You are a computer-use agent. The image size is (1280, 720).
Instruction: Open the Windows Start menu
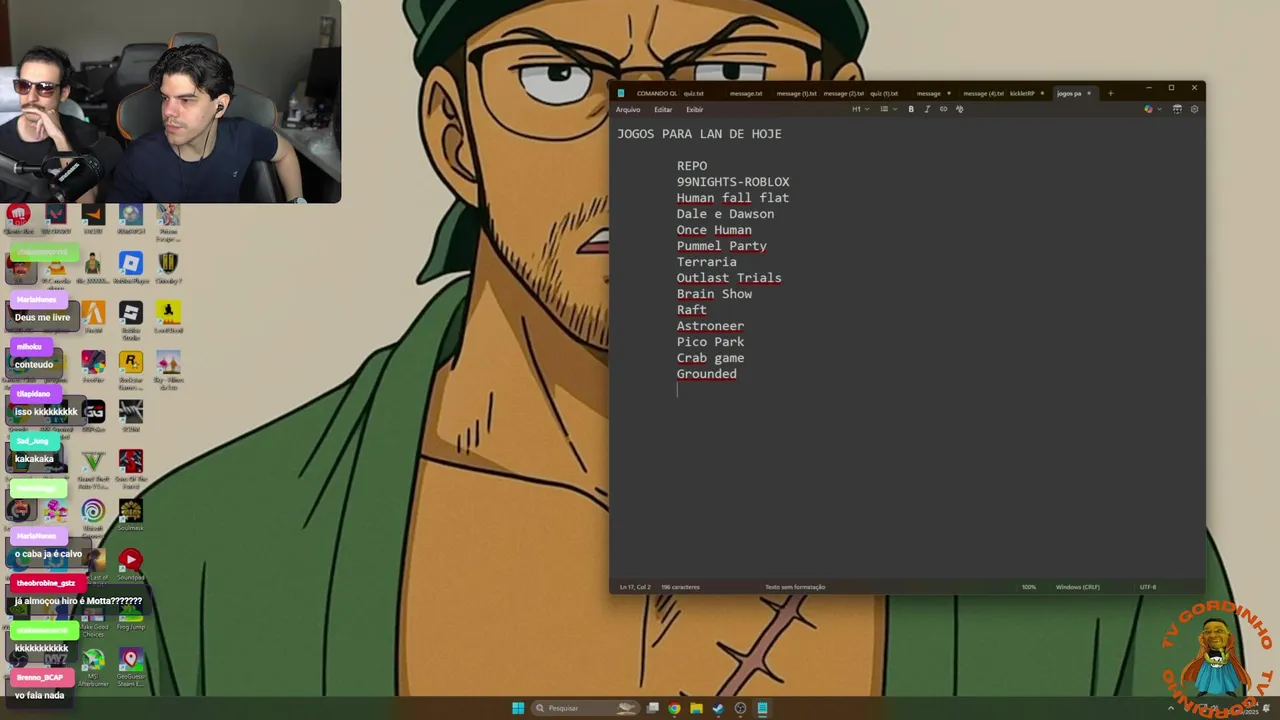(518, 708)
